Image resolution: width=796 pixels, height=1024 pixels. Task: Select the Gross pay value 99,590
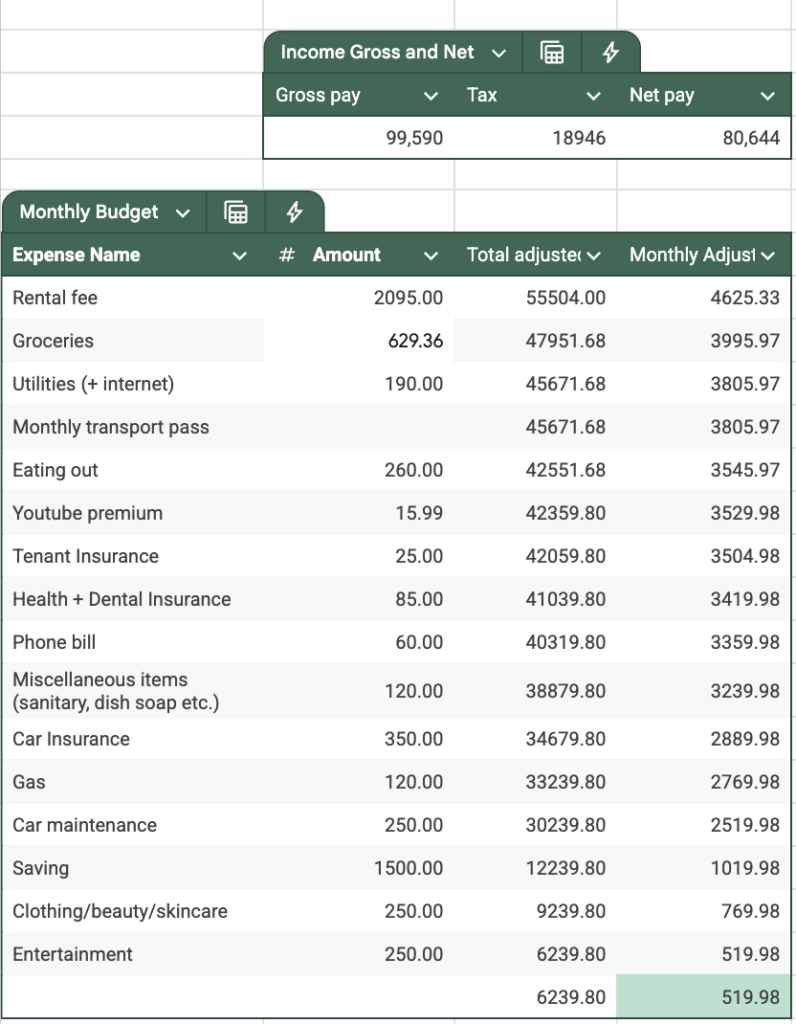[x=358, y=138]
